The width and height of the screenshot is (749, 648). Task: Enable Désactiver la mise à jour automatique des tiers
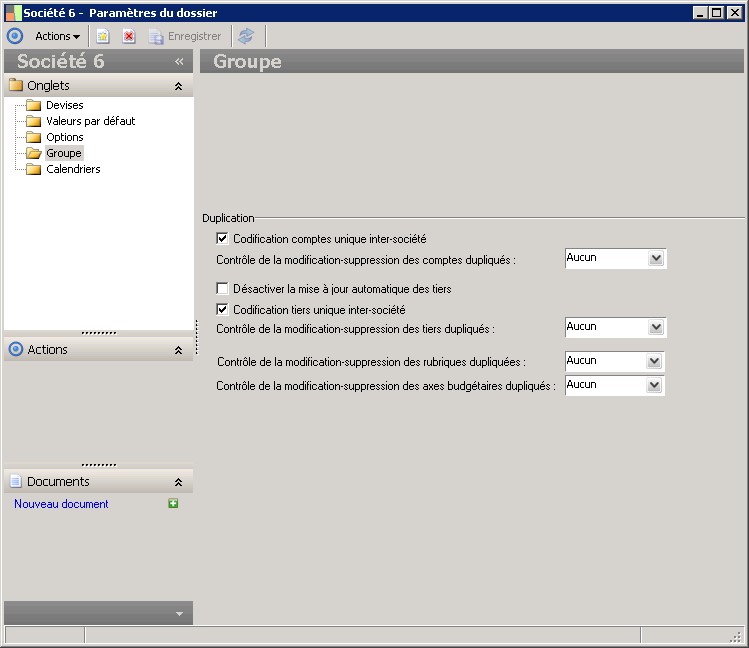pos(222,288)
